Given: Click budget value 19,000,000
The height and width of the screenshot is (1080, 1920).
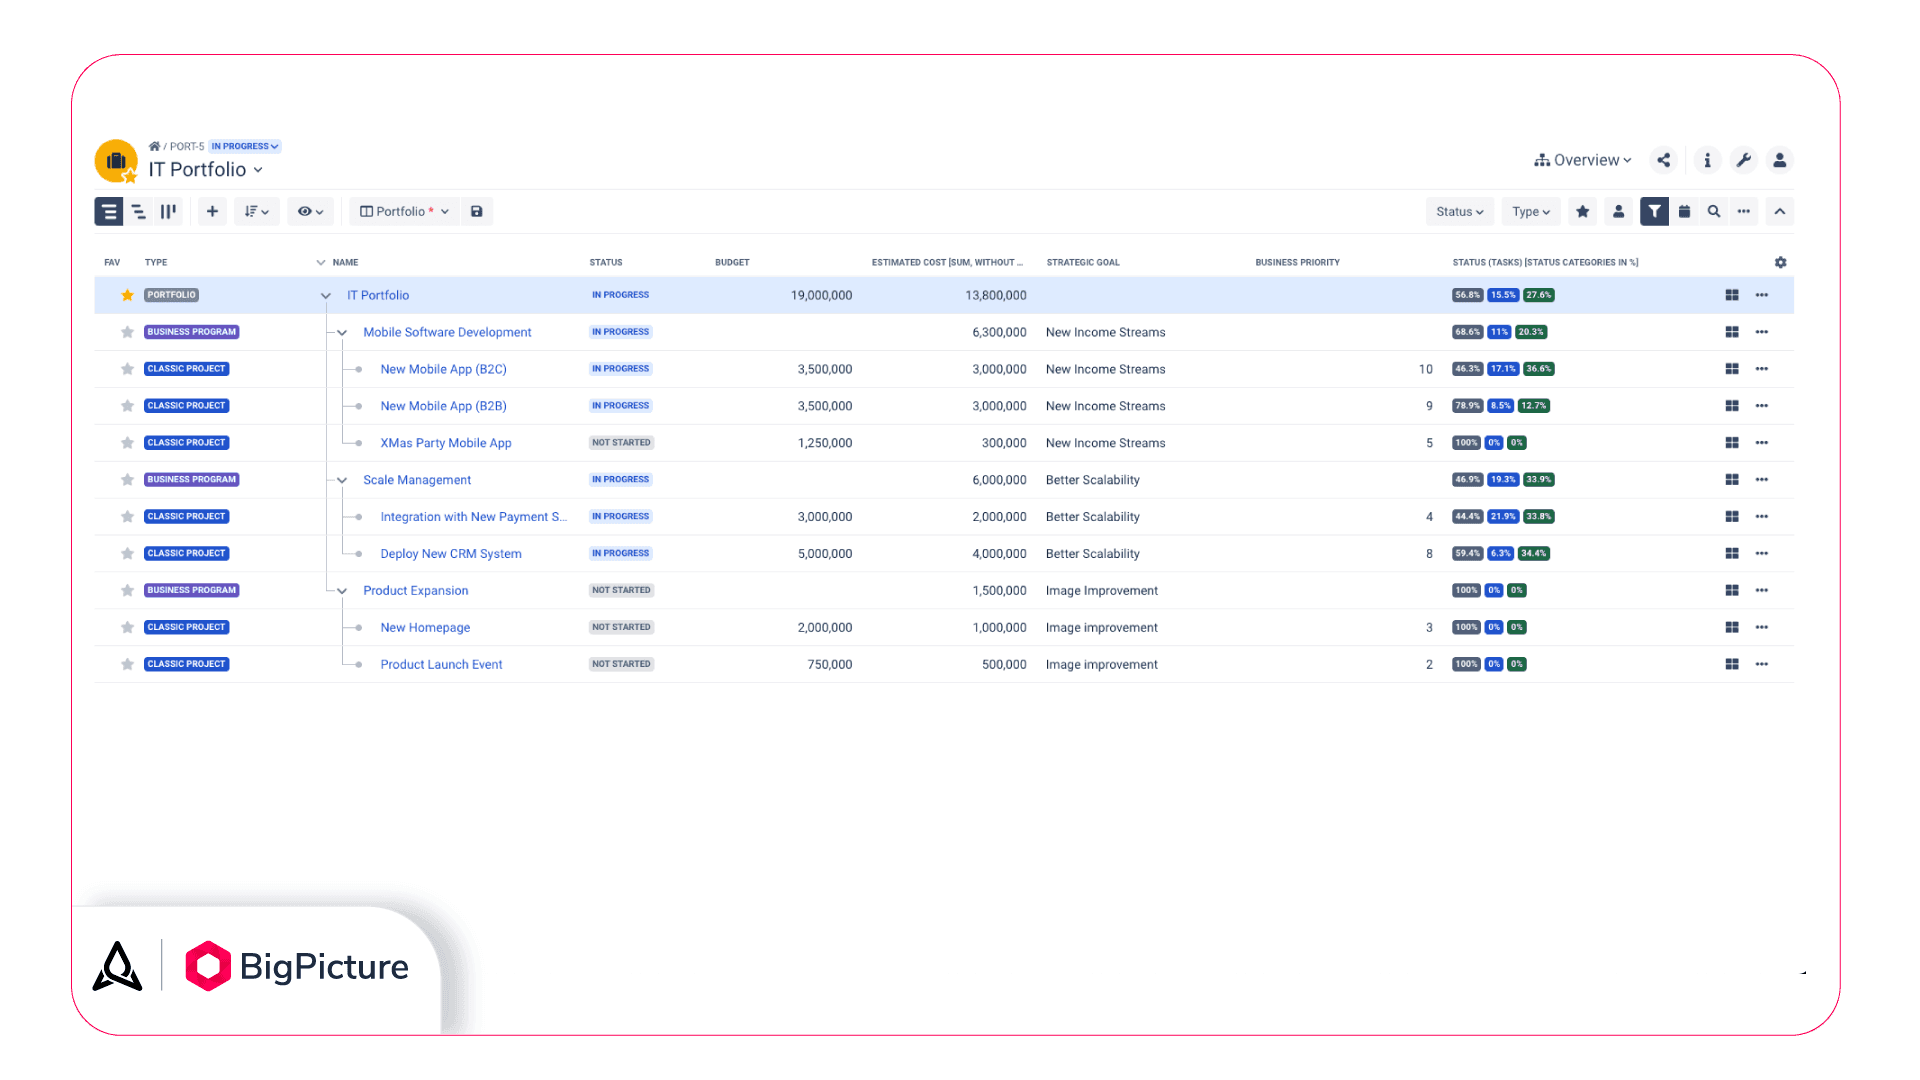Looking at the screenshot, I should tap(821, 295).
